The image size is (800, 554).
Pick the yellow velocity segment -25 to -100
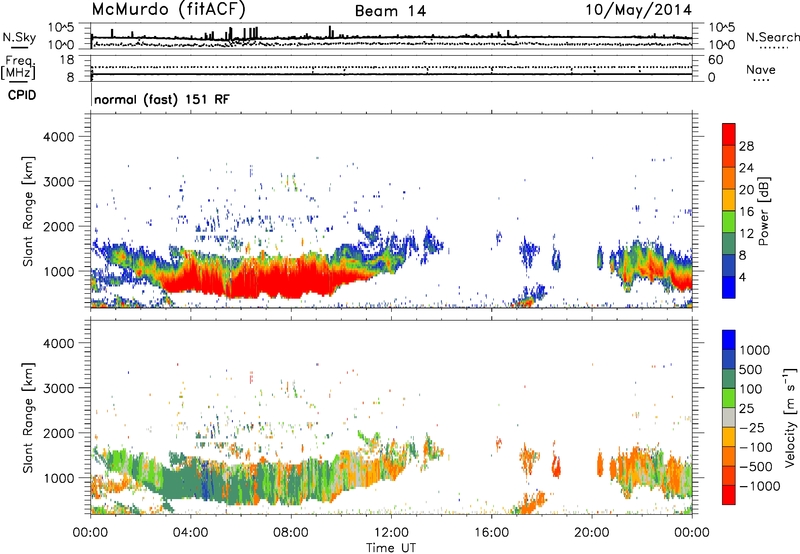pyautogui.click(x=729, y=437)
